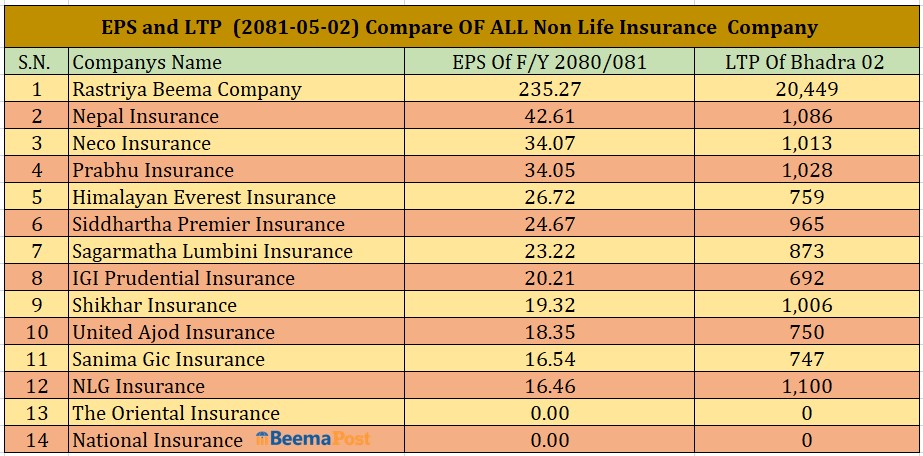Click the BeemaPost logo watermark
This screenshot has width=923, height=456.
pyautogui.click(x=313, y=439)
